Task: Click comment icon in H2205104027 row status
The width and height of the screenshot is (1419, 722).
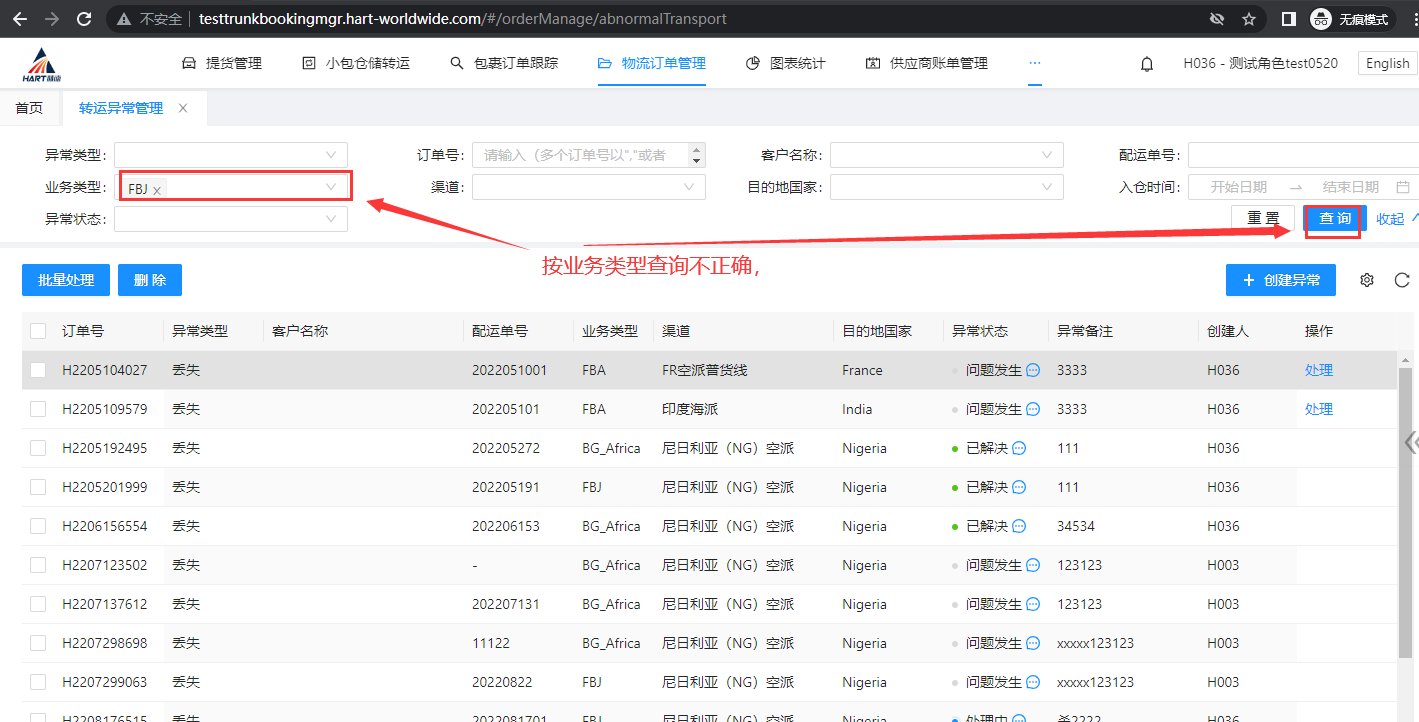Action: (x=1033, y=370)
